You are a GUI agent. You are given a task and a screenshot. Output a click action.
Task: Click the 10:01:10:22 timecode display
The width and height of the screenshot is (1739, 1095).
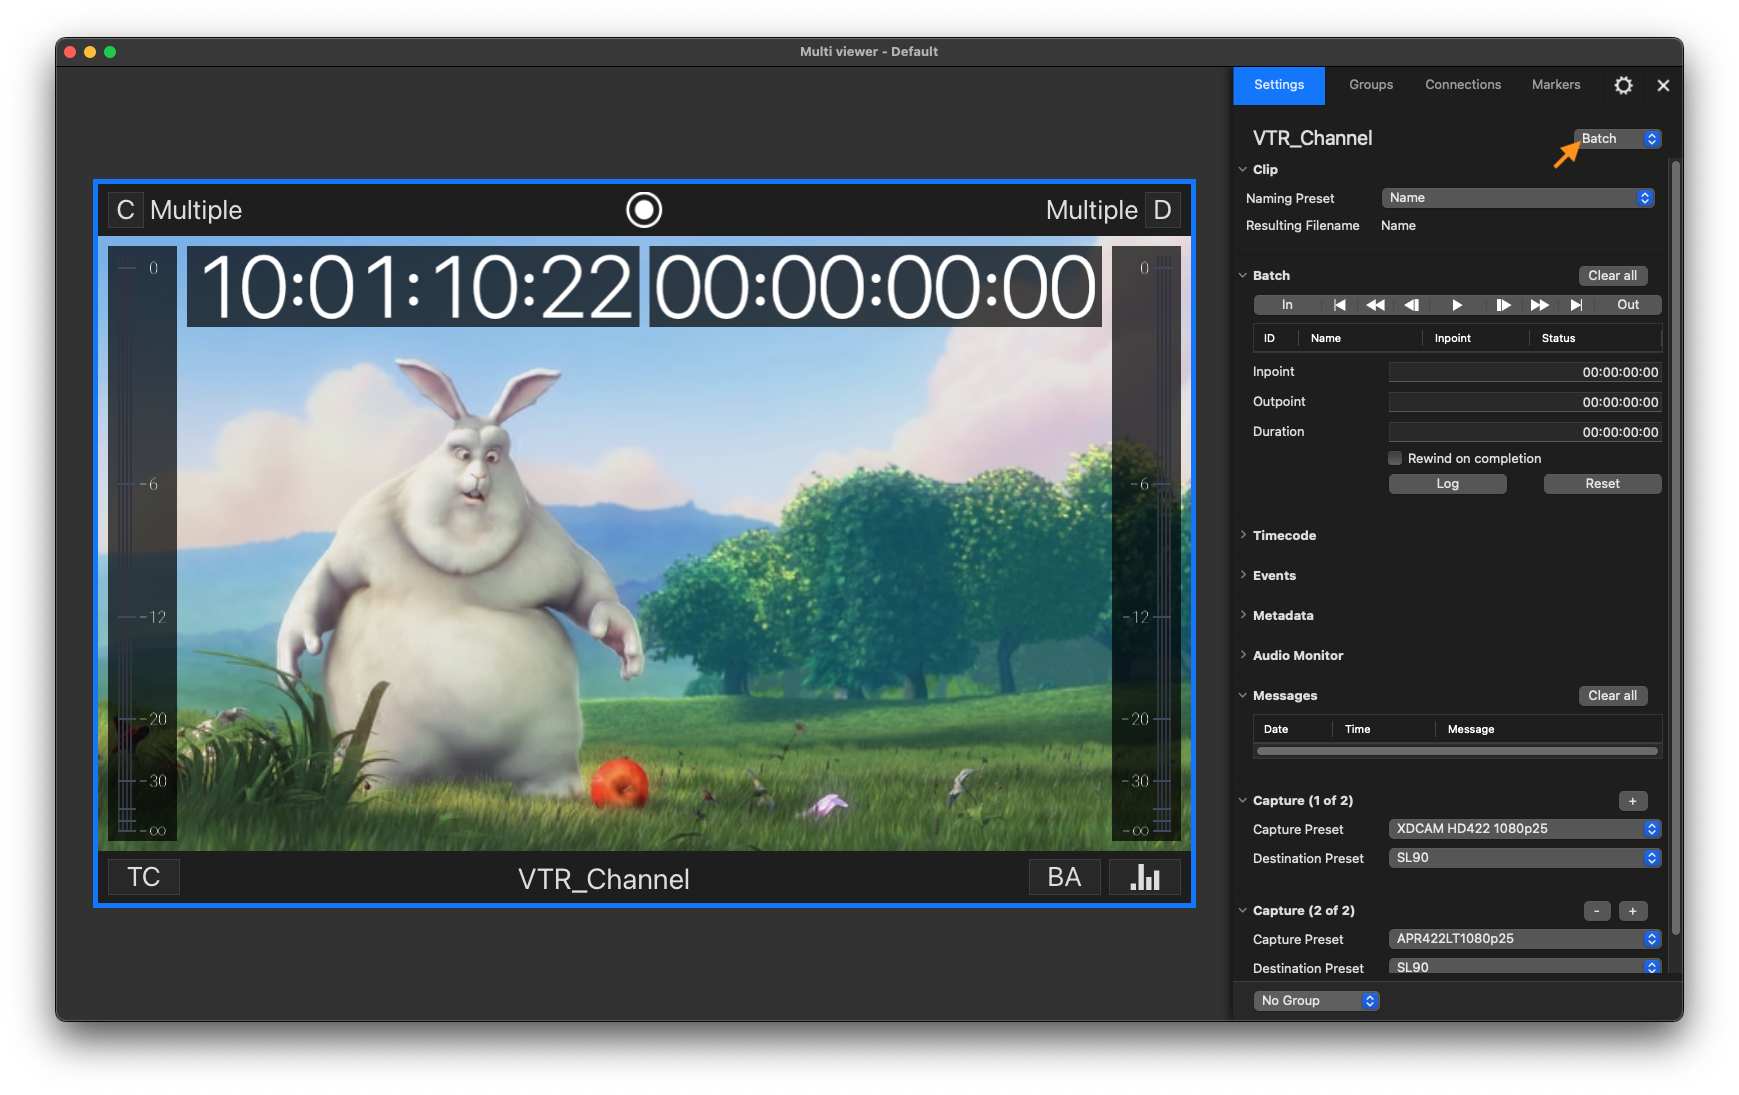tap(413, 287)
